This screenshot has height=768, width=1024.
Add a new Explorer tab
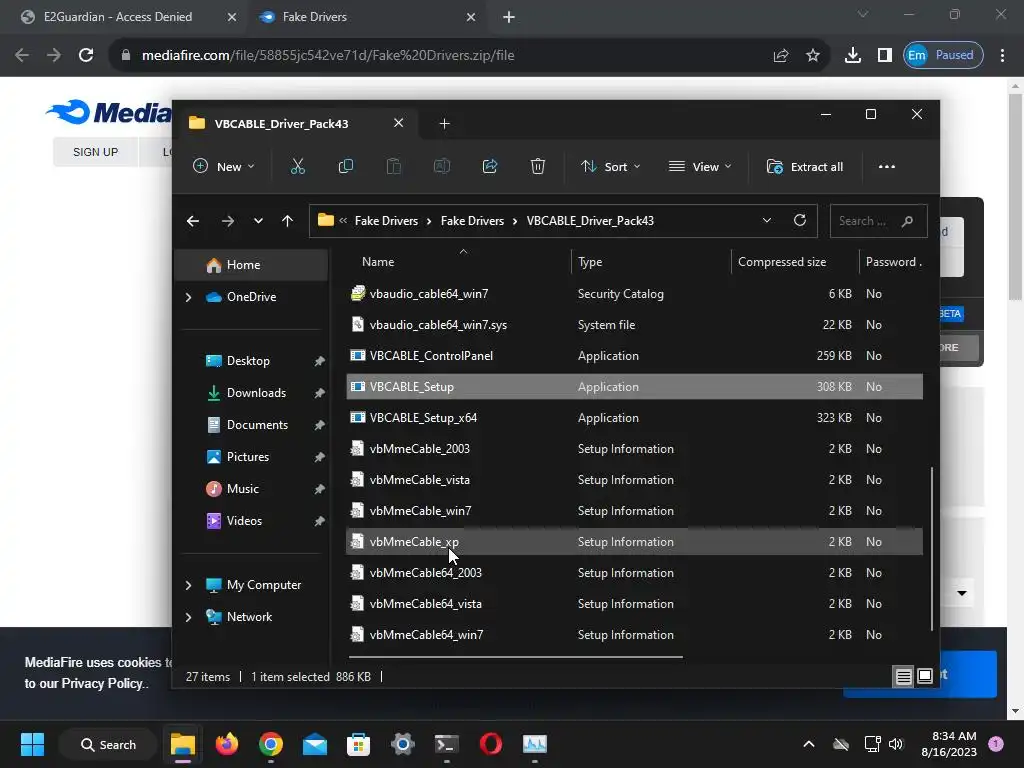(445, 123)
